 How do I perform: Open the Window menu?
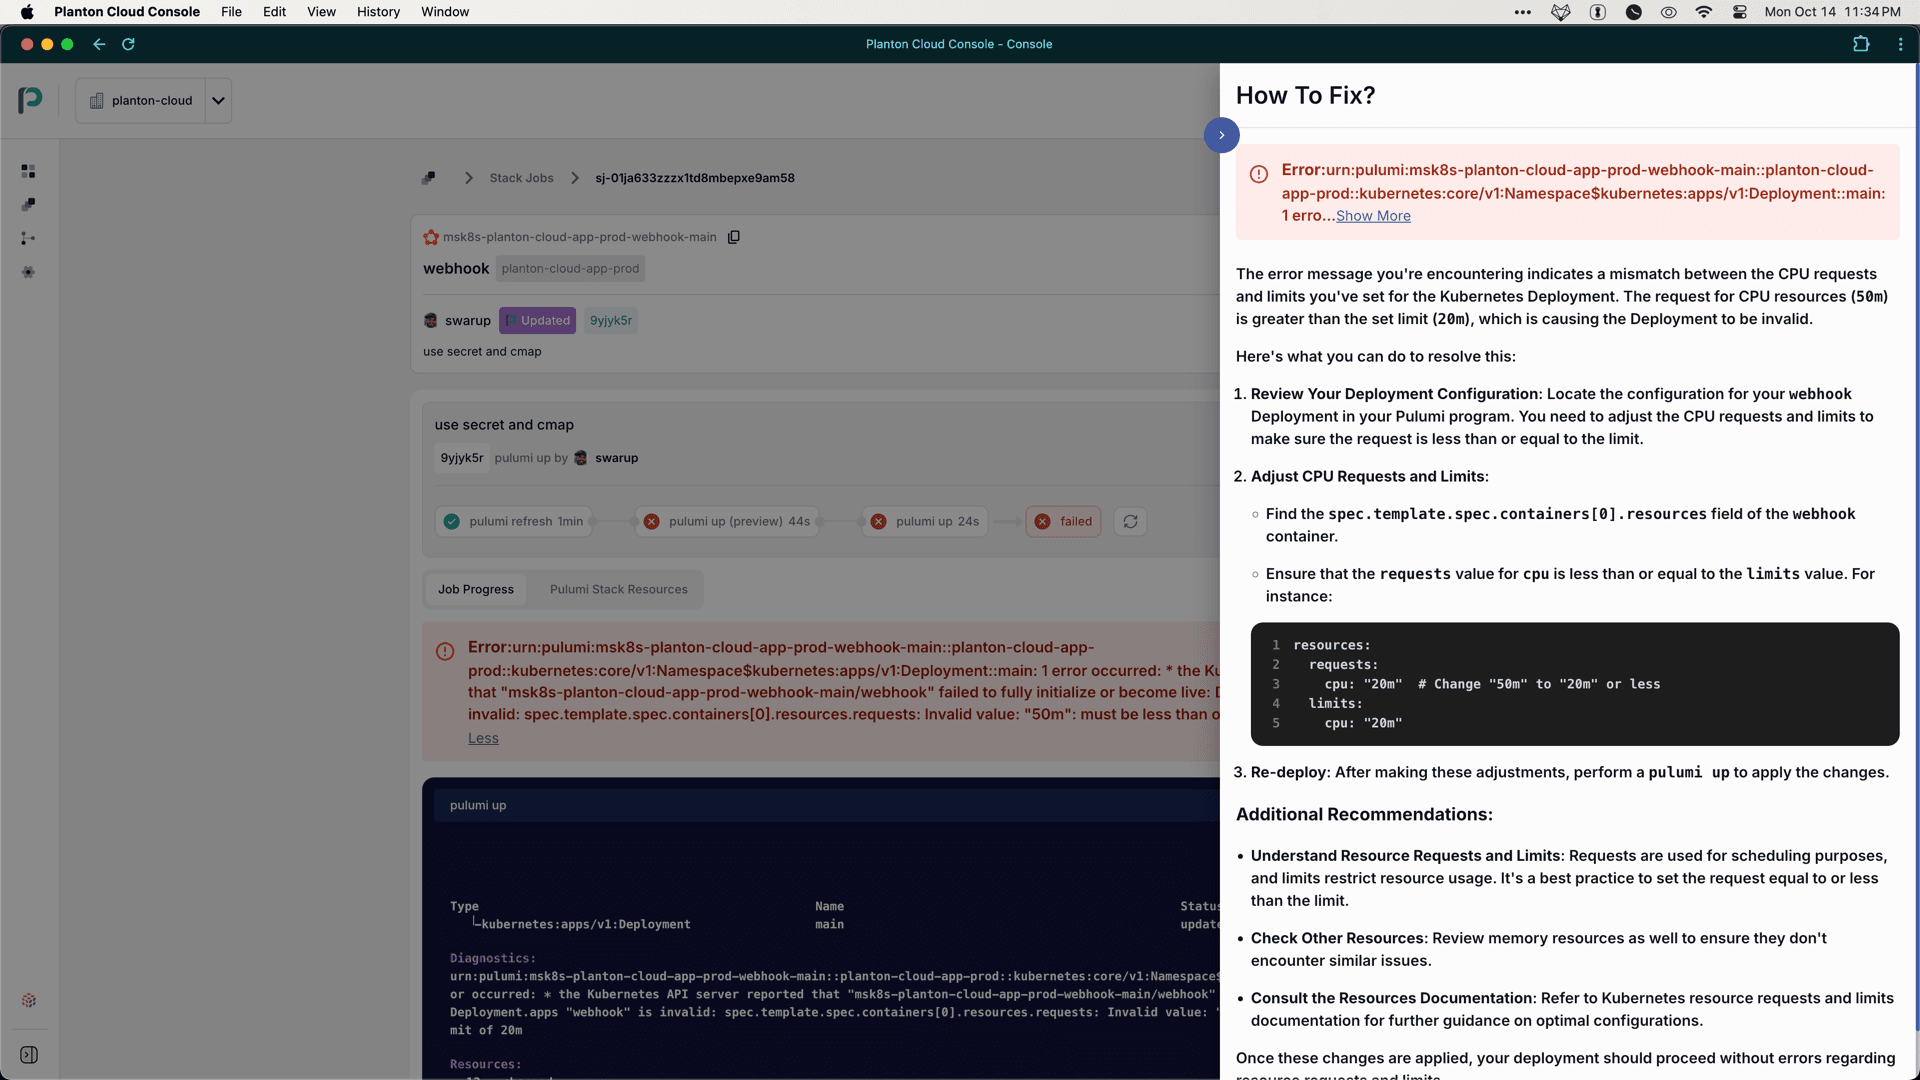tap(445, 12)
